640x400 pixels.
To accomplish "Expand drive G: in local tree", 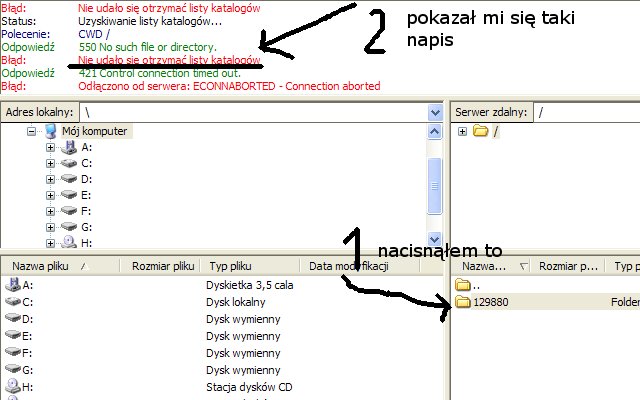I will [x=50, y=227].
